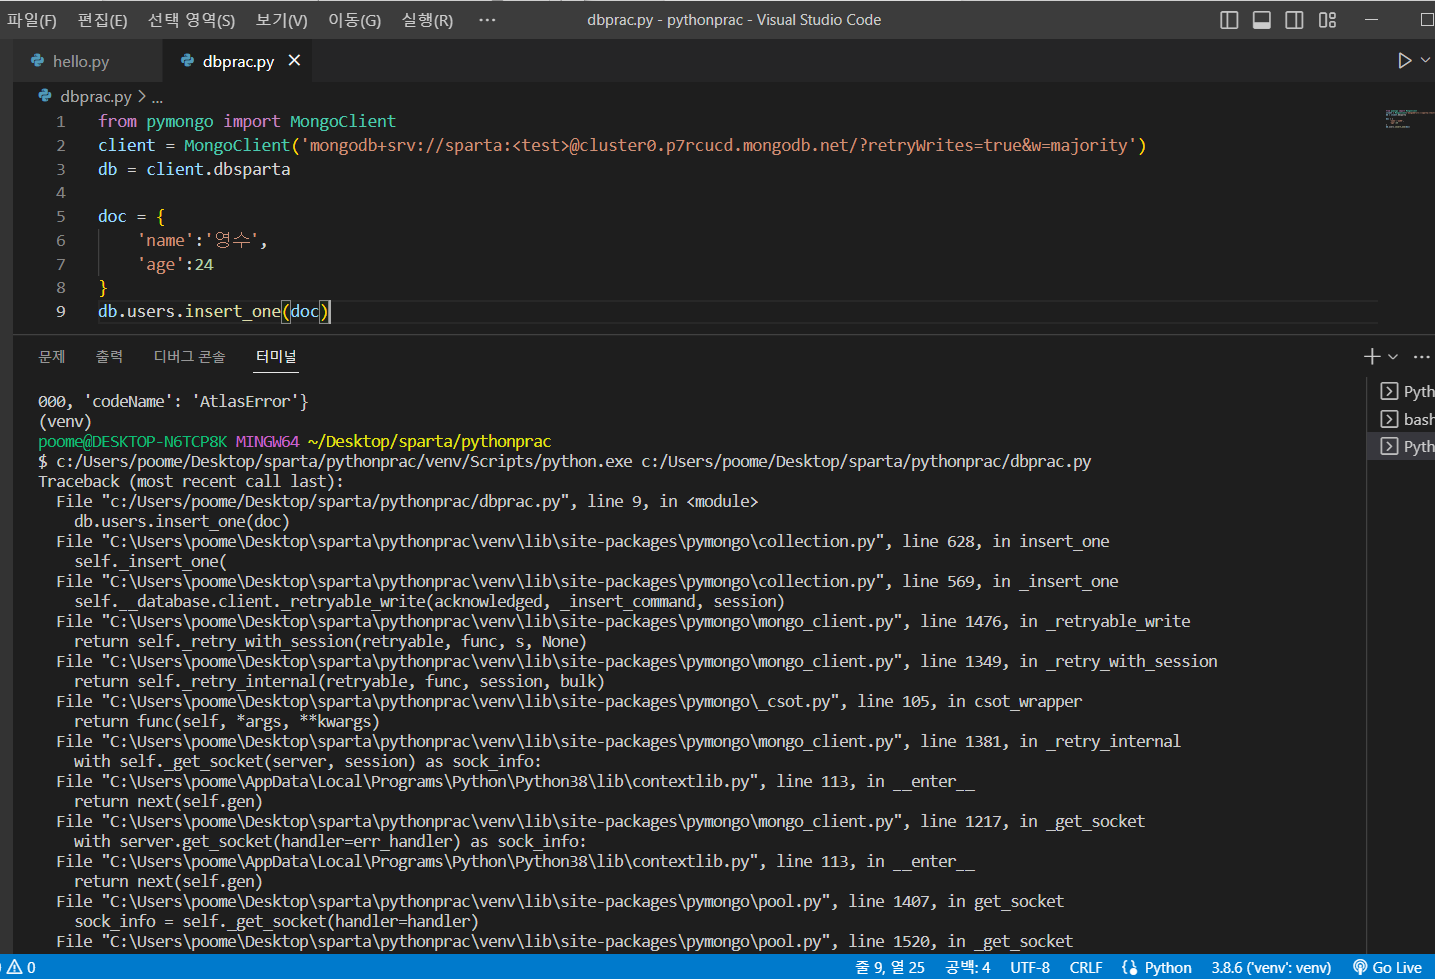
Task: Click the terminal path ~/Desktop/sparta/pythonprac
Action: tap(429, 442)
